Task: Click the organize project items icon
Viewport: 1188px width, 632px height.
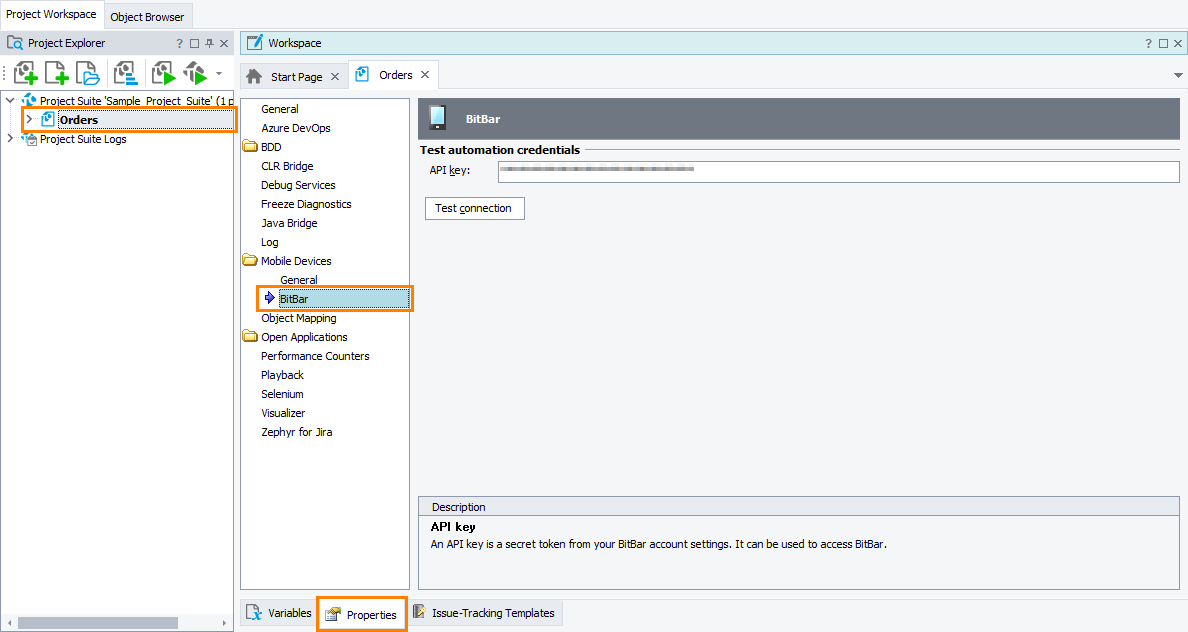Action: 124,72
